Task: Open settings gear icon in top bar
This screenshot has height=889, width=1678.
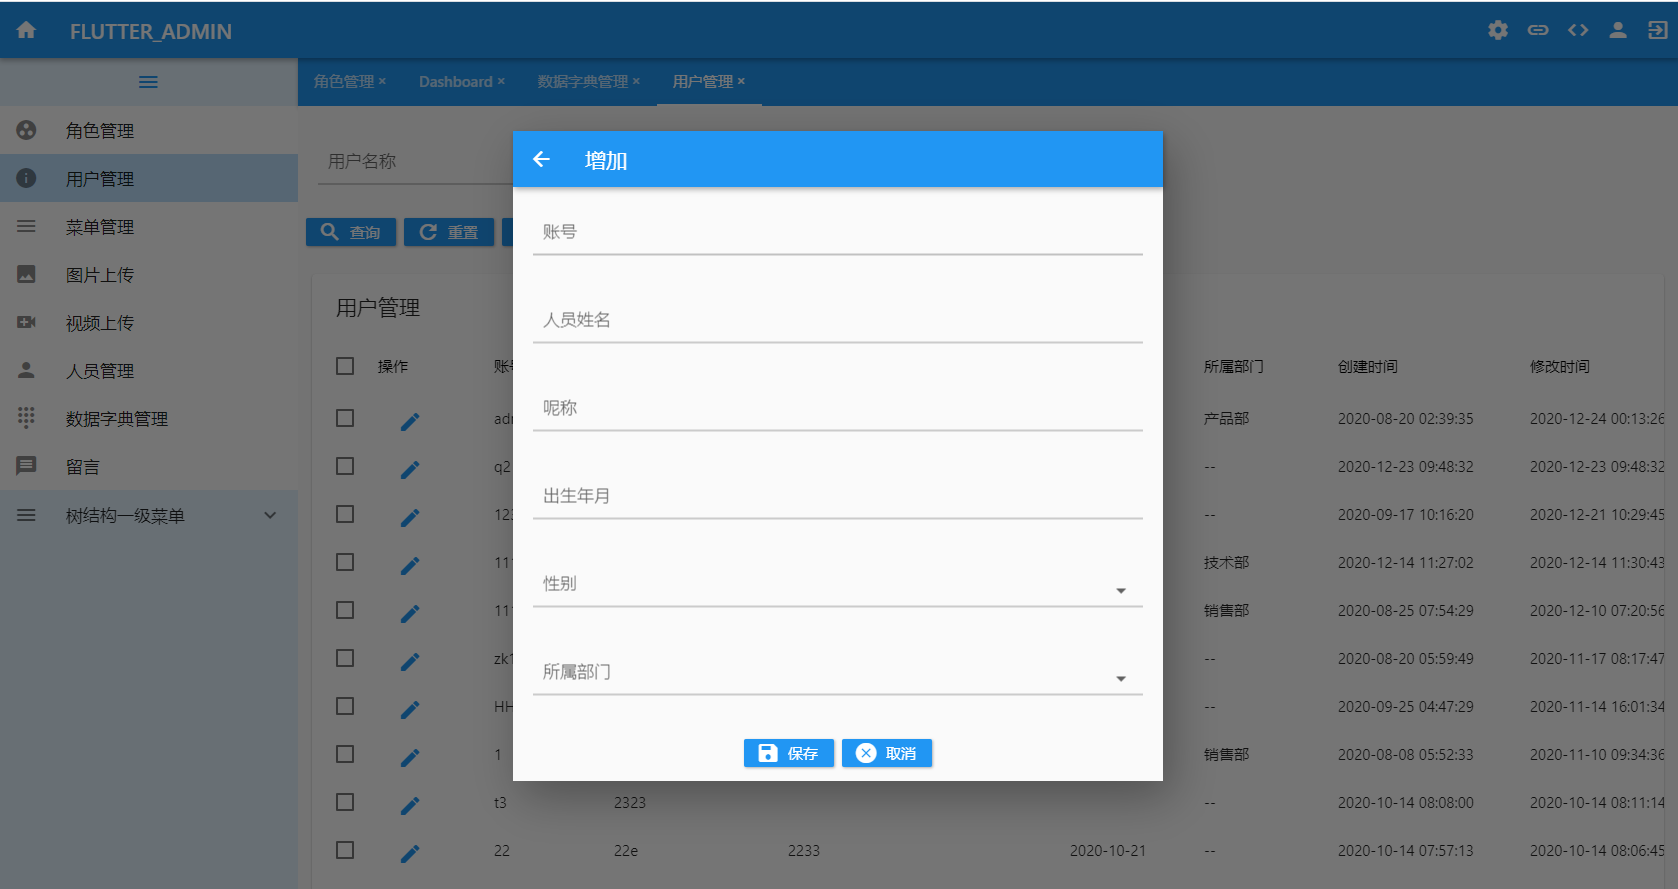Action: coord(1497,30)
